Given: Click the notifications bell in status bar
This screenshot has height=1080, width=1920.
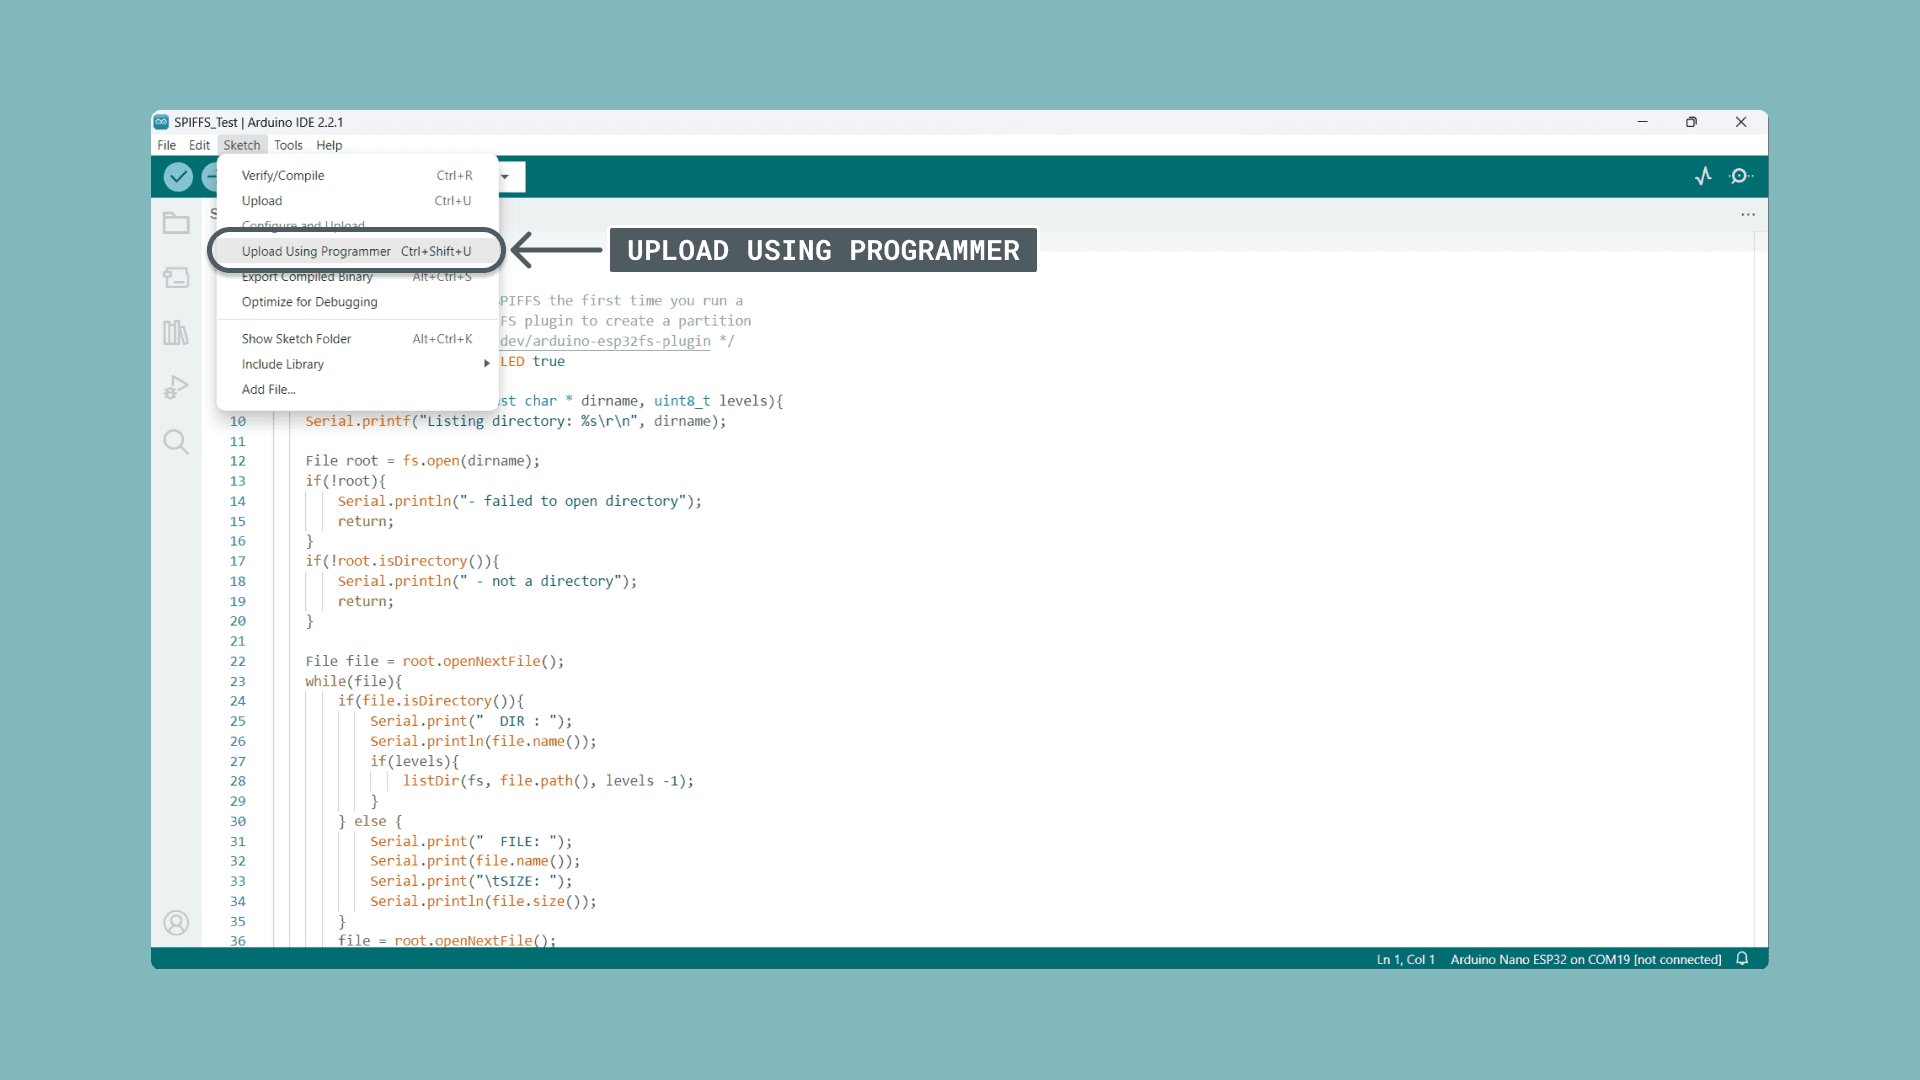Looking at the screenshot, I should click(1742, 958).
